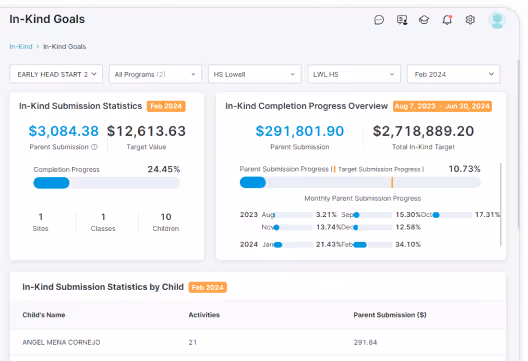Click the Nov 13.74% monthly progress bar
Viewport: 528px width, 361px height.
point(293,228)
